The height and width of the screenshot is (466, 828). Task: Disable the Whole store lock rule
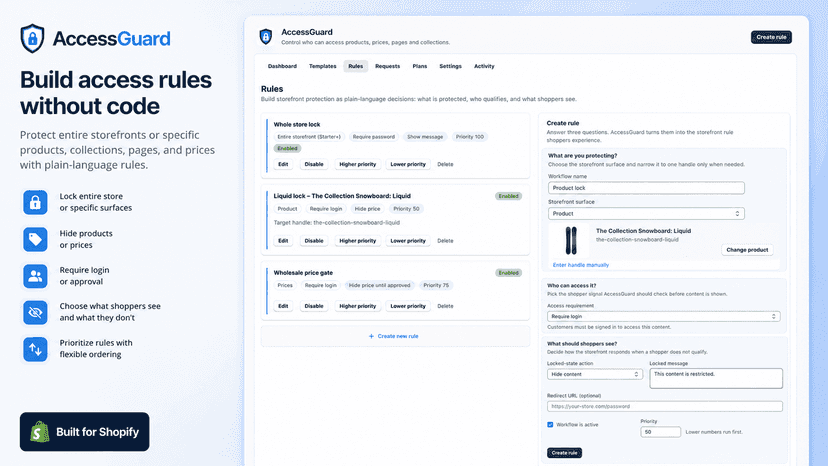coord(314,164)
